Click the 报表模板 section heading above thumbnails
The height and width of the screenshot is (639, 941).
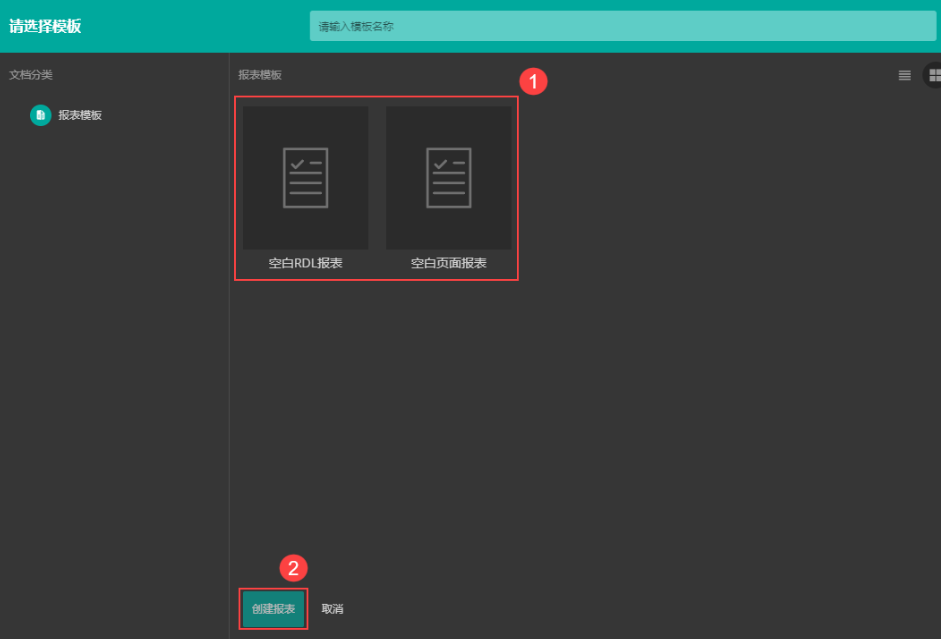[260, 75]
